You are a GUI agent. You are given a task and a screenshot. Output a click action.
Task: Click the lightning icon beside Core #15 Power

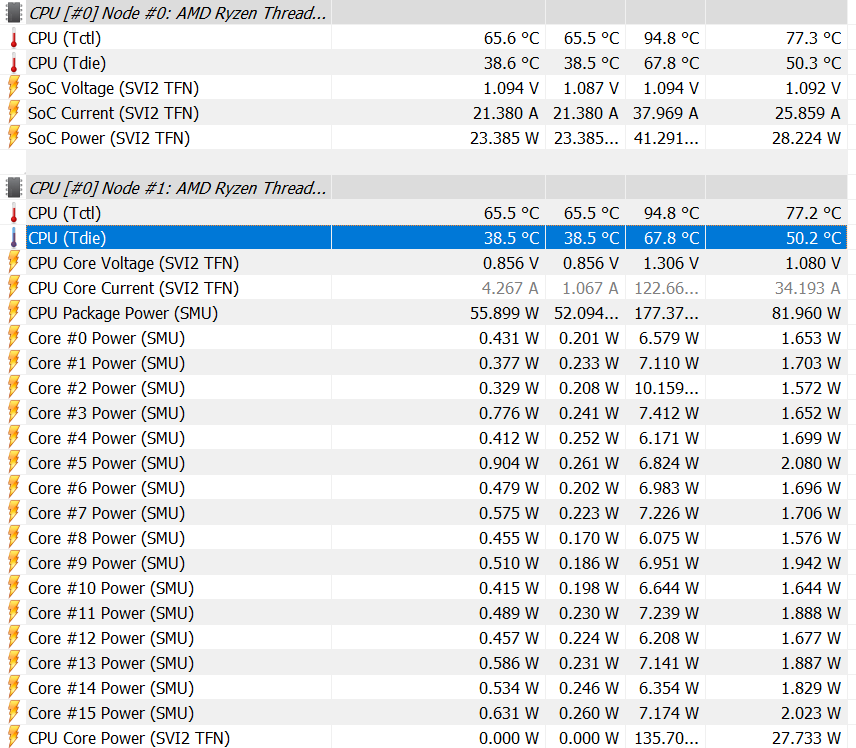point(14,713)
